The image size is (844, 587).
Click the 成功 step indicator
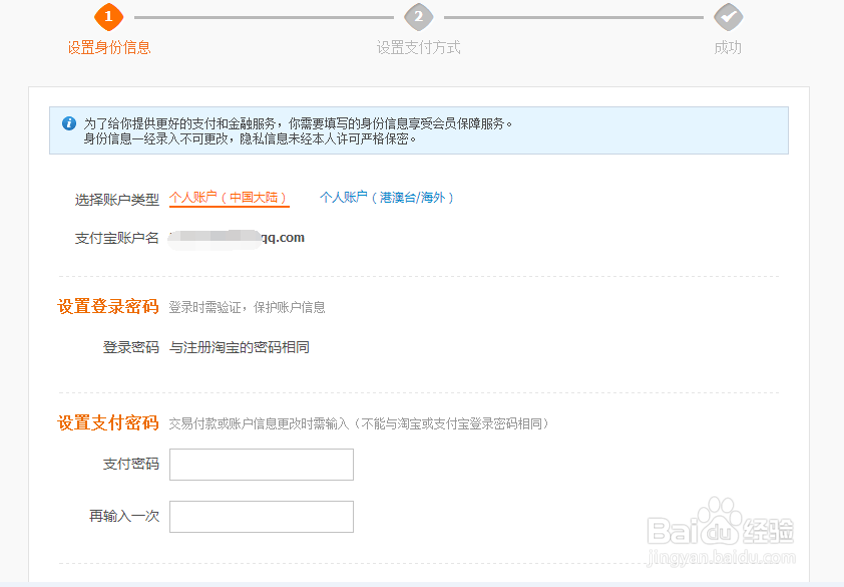[x=728, y=47]
